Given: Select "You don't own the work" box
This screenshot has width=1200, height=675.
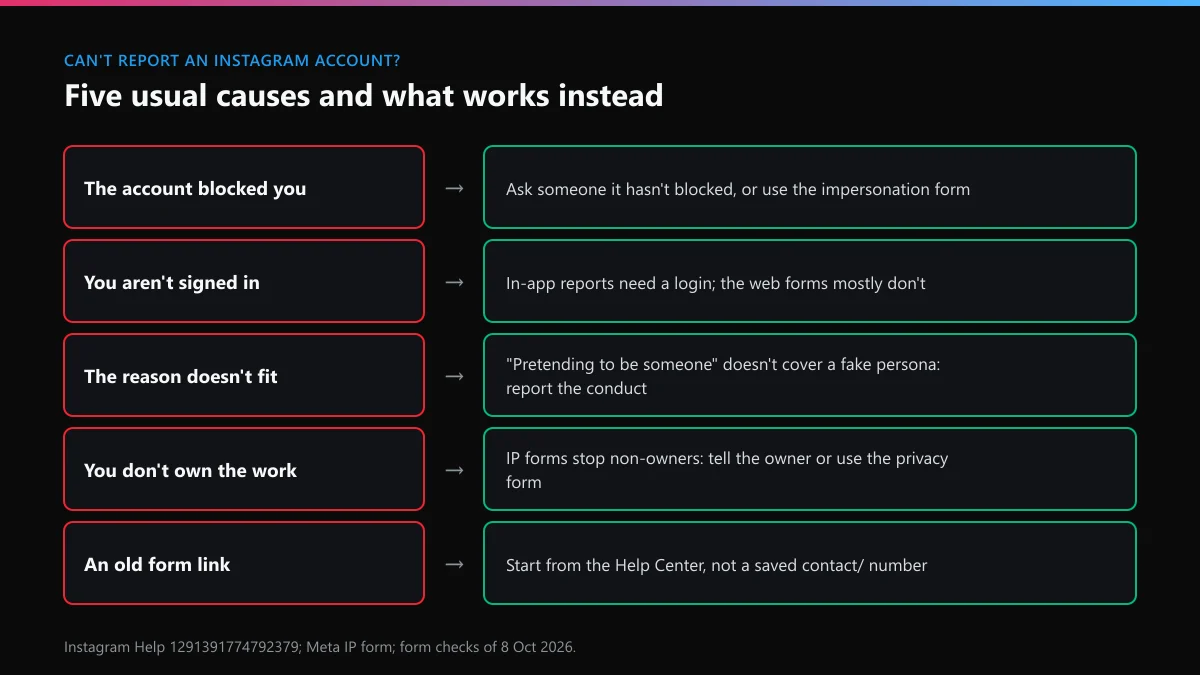Looking at the screenshot, I should [244, 469].
